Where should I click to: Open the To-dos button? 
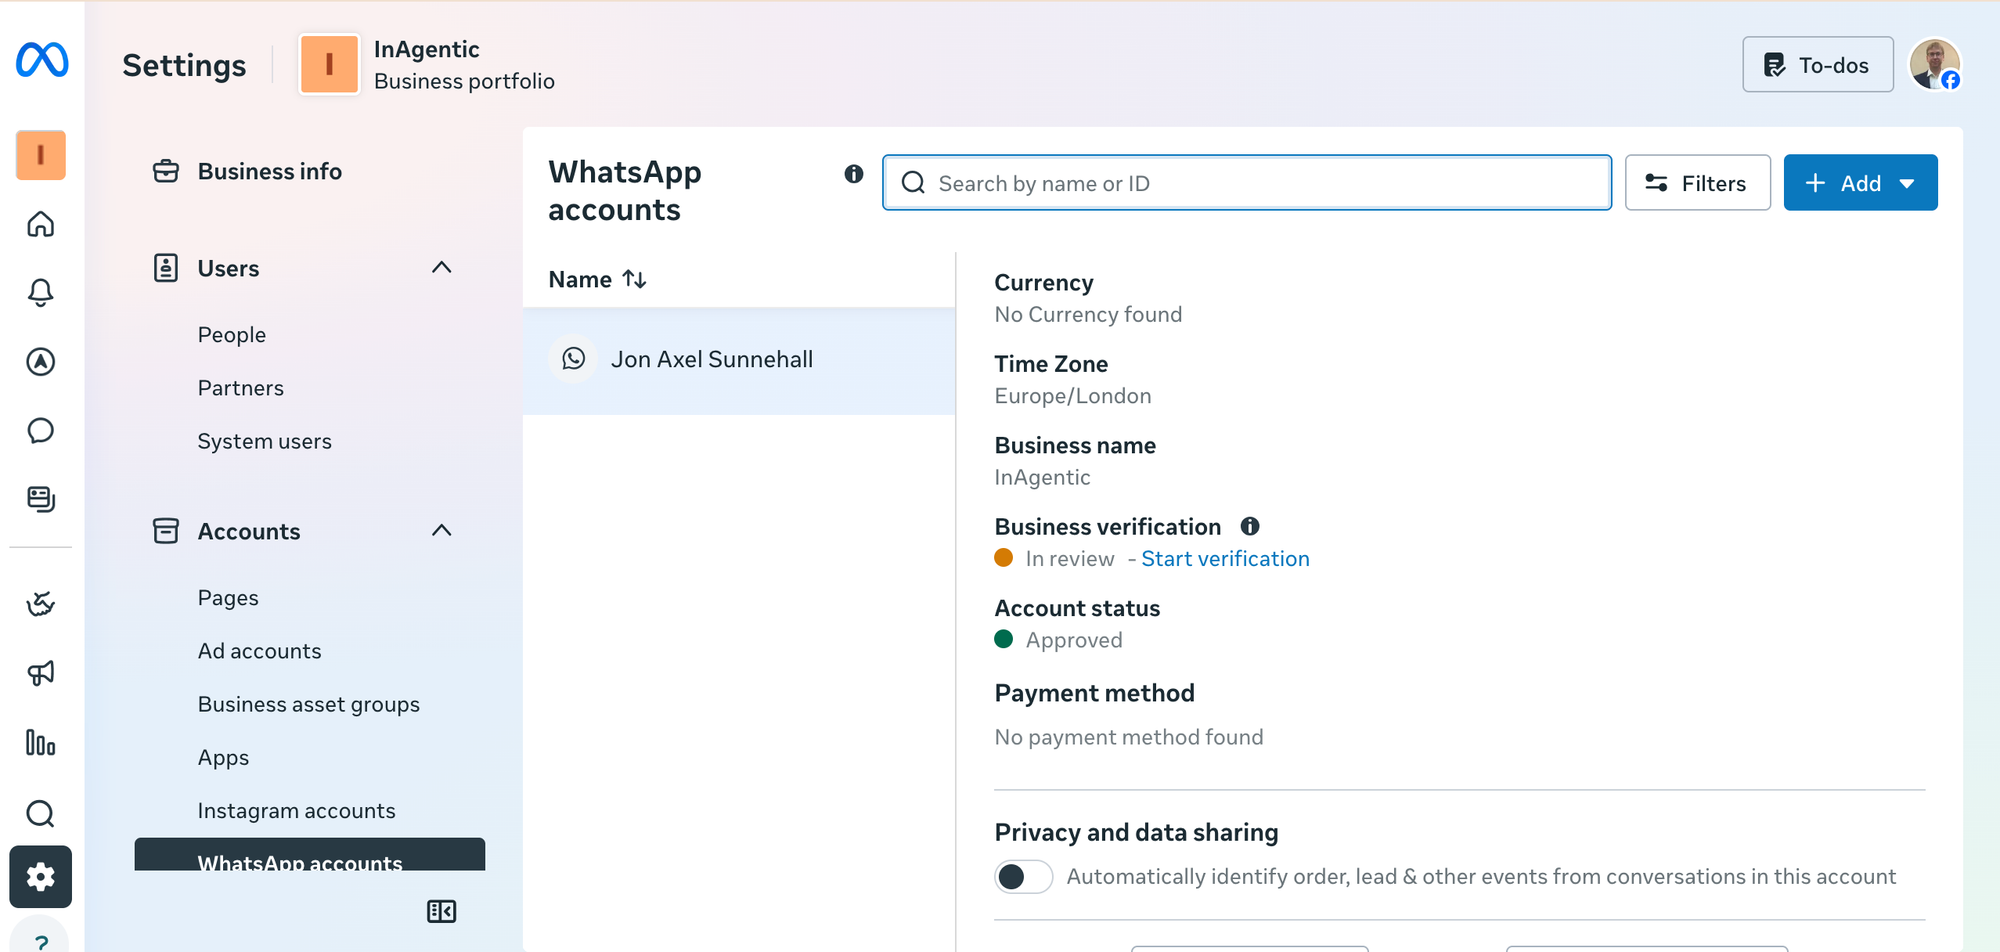[x=1817, y=65]
